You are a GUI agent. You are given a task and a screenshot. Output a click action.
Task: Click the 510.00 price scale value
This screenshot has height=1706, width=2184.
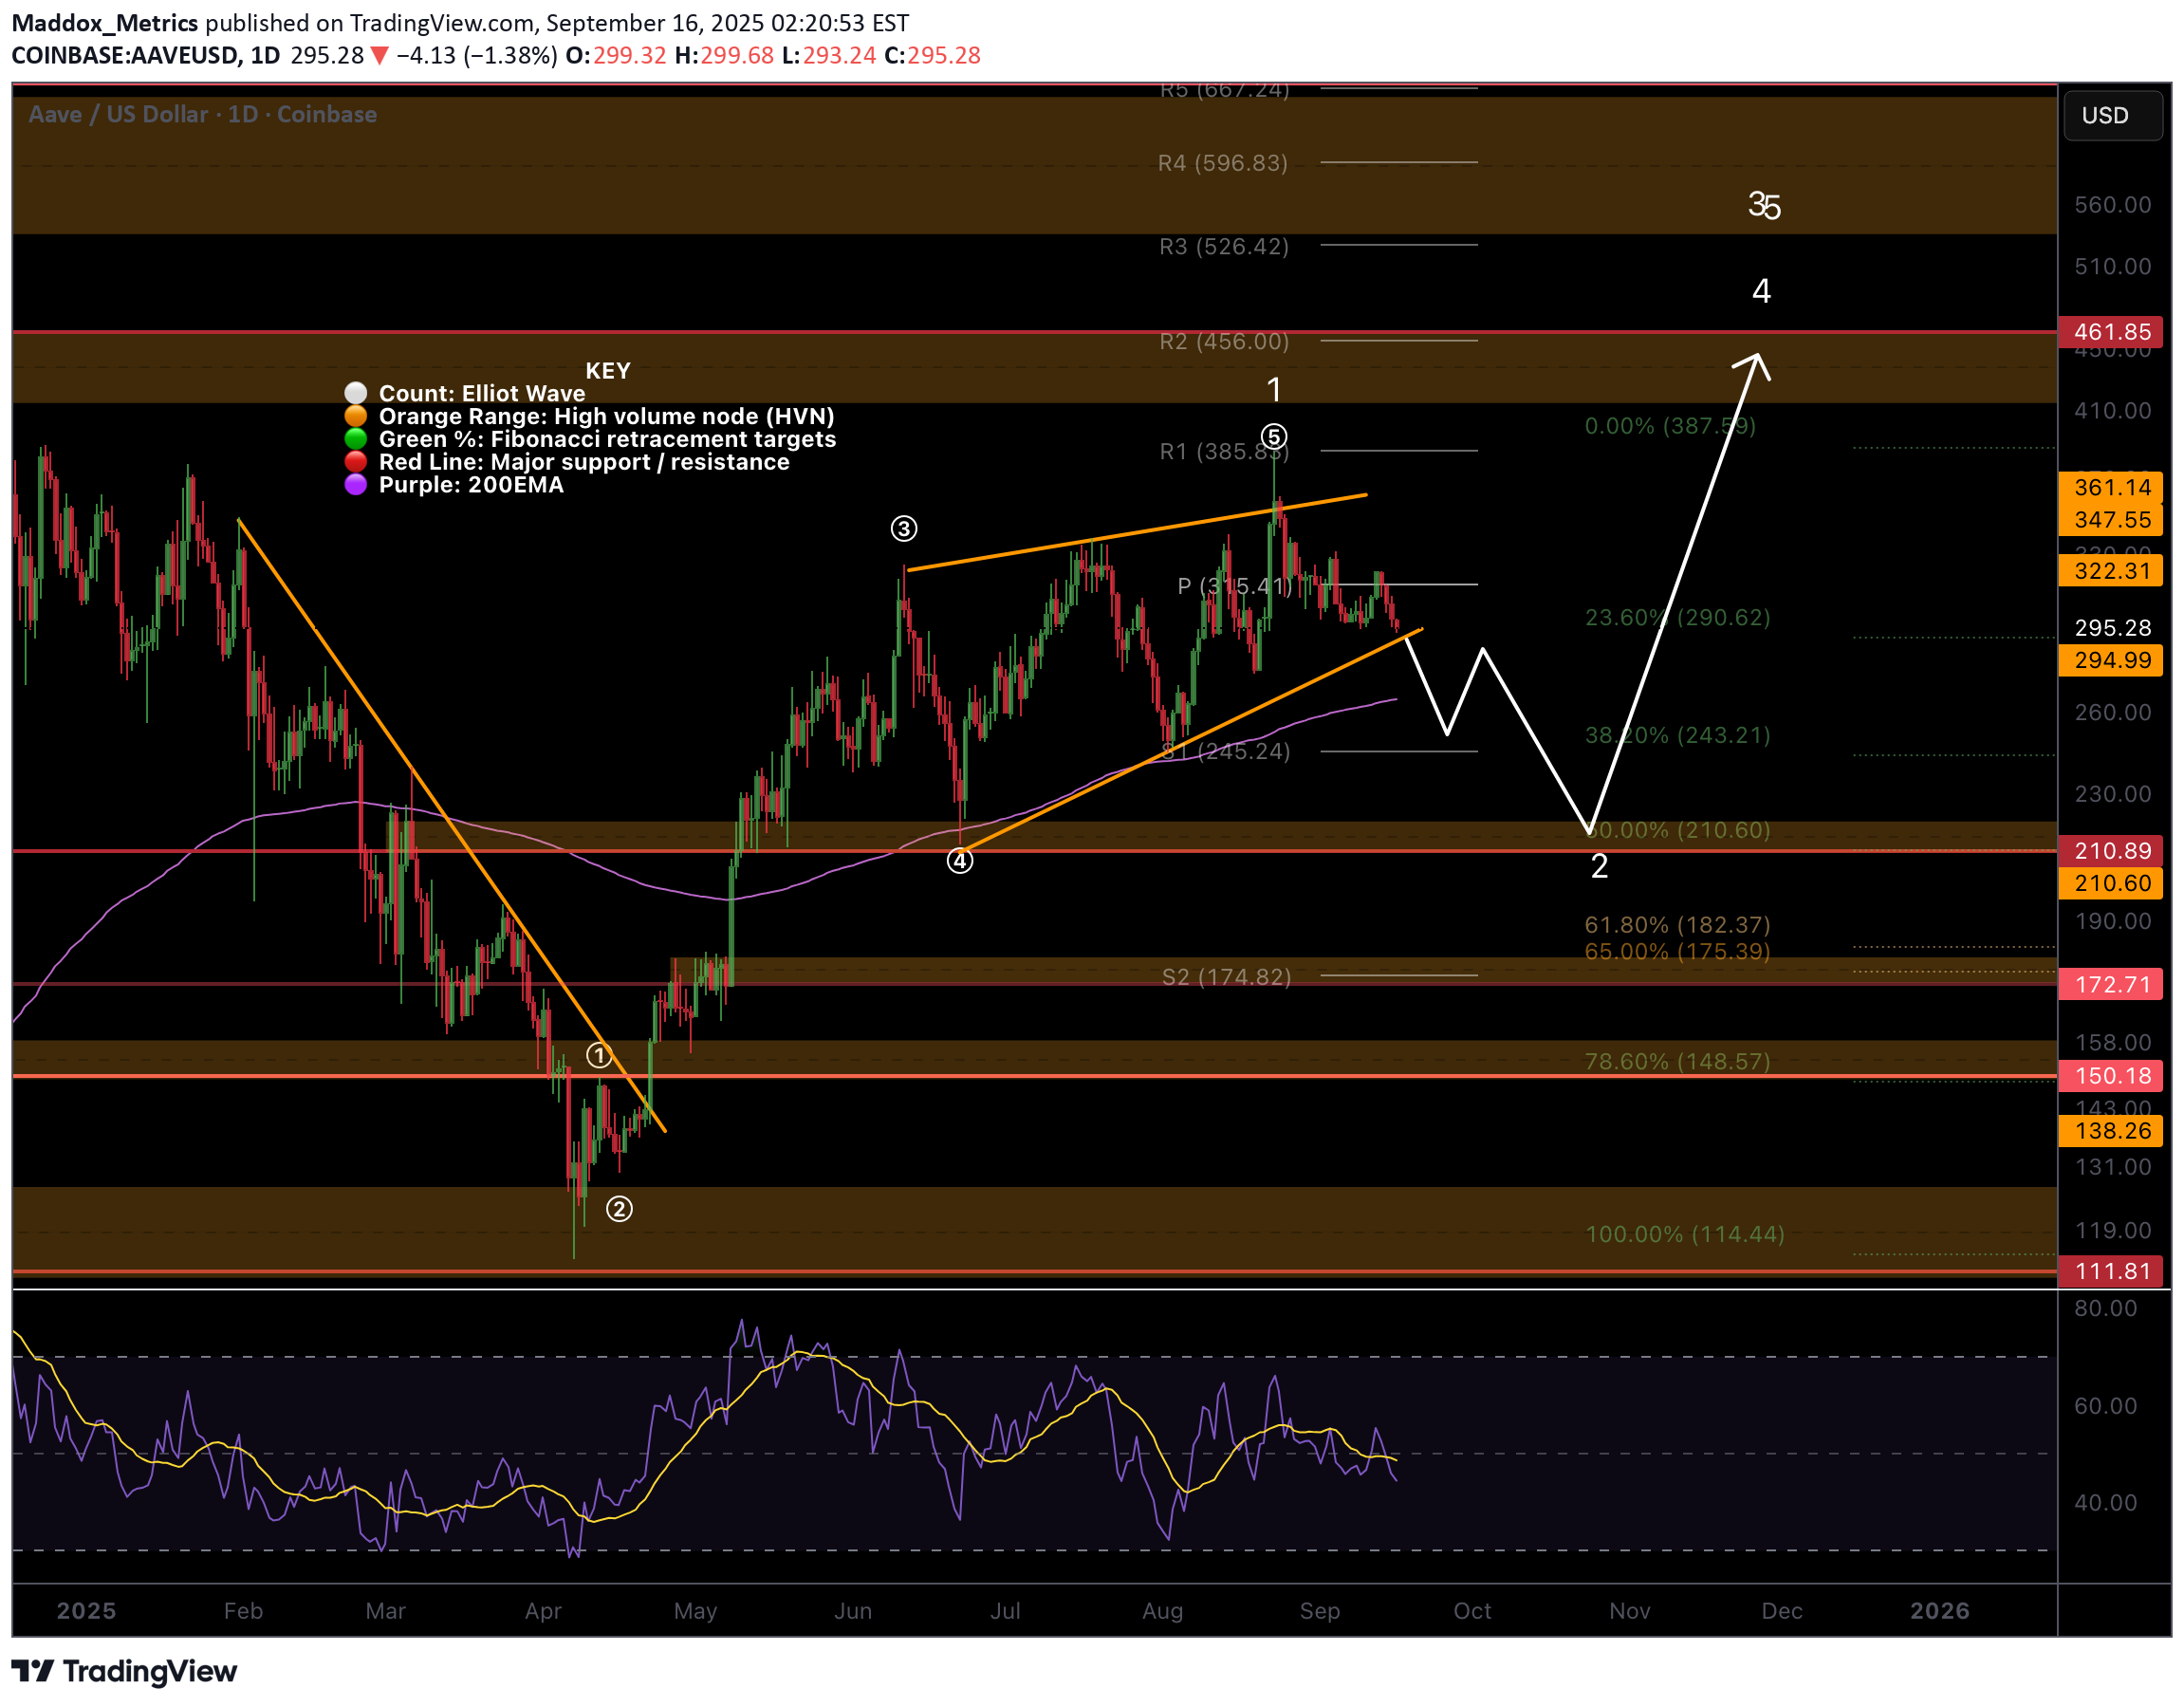coord(2112,266)
